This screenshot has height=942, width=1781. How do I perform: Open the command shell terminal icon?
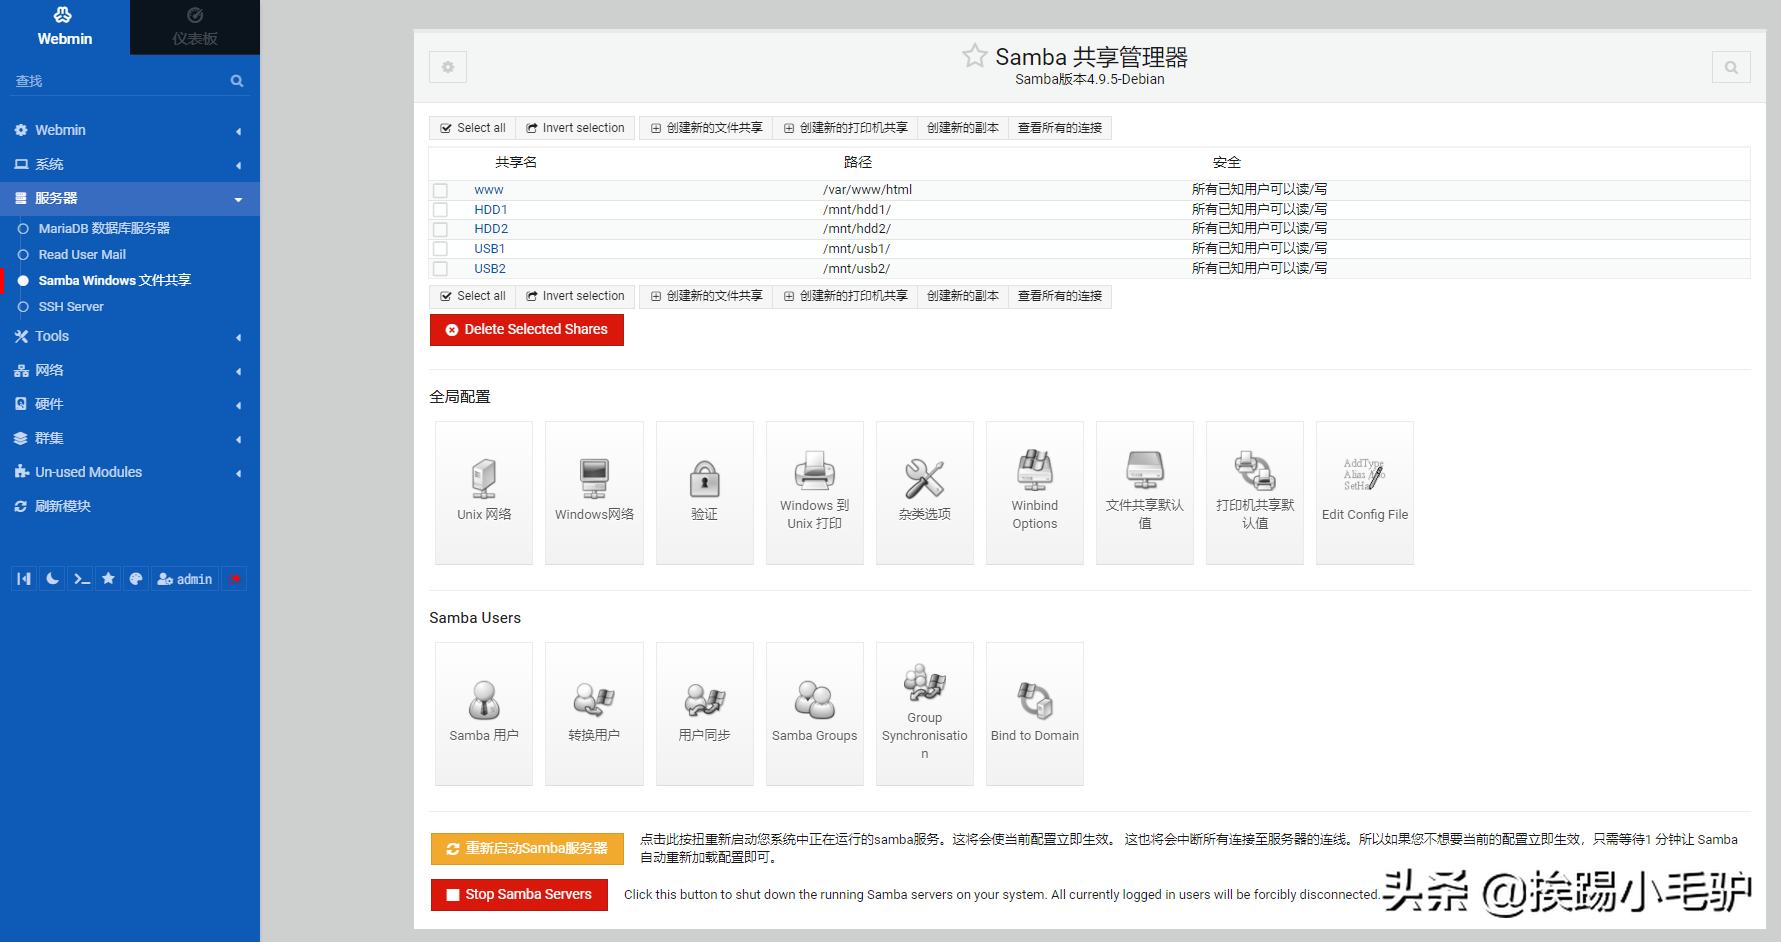tap(81, 579)
